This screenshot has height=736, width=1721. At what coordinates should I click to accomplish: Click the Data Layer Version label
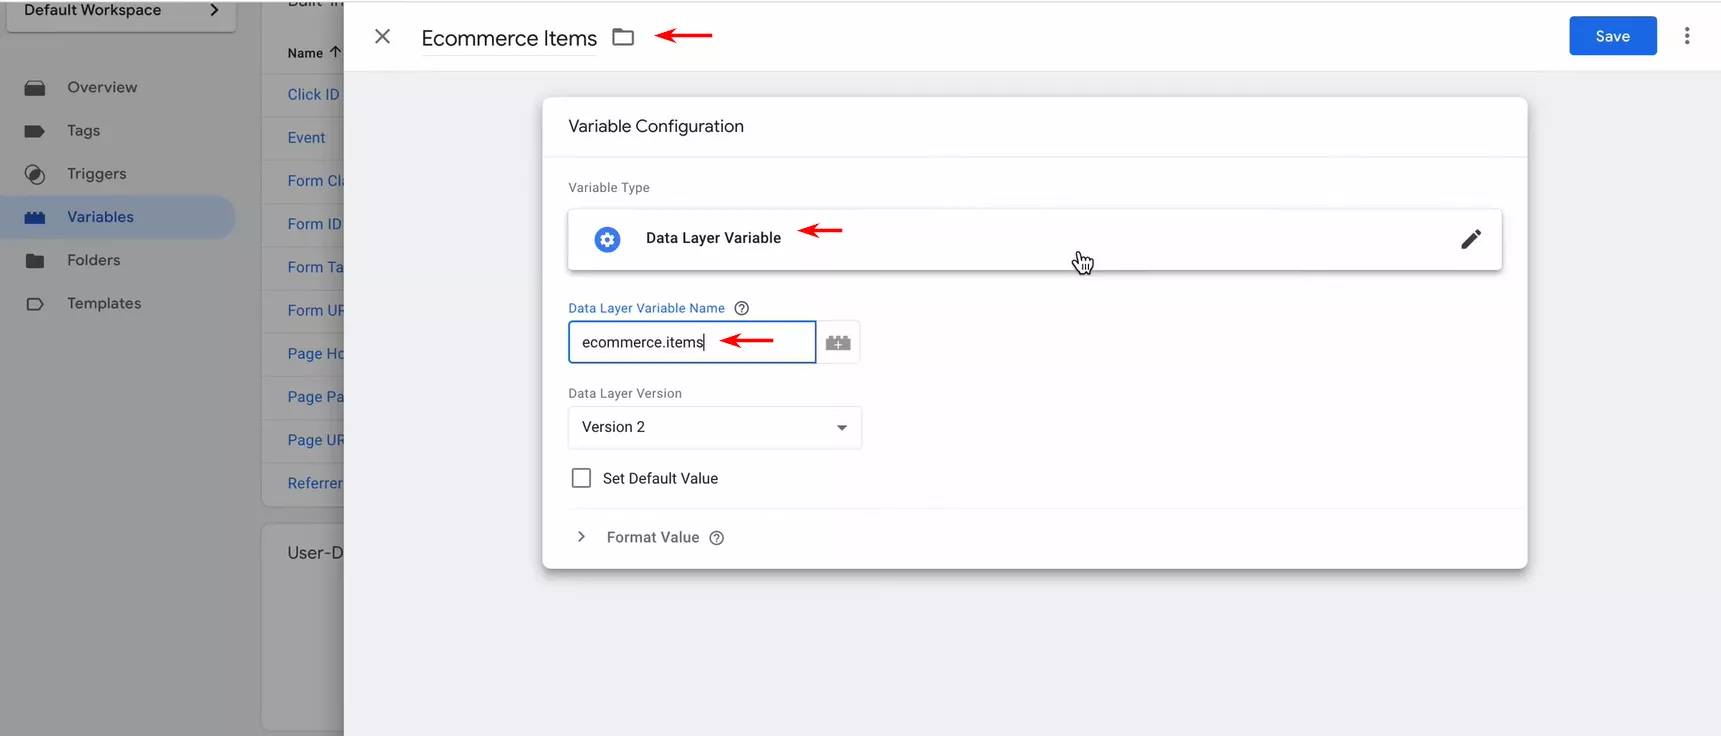tap(625, 393)
